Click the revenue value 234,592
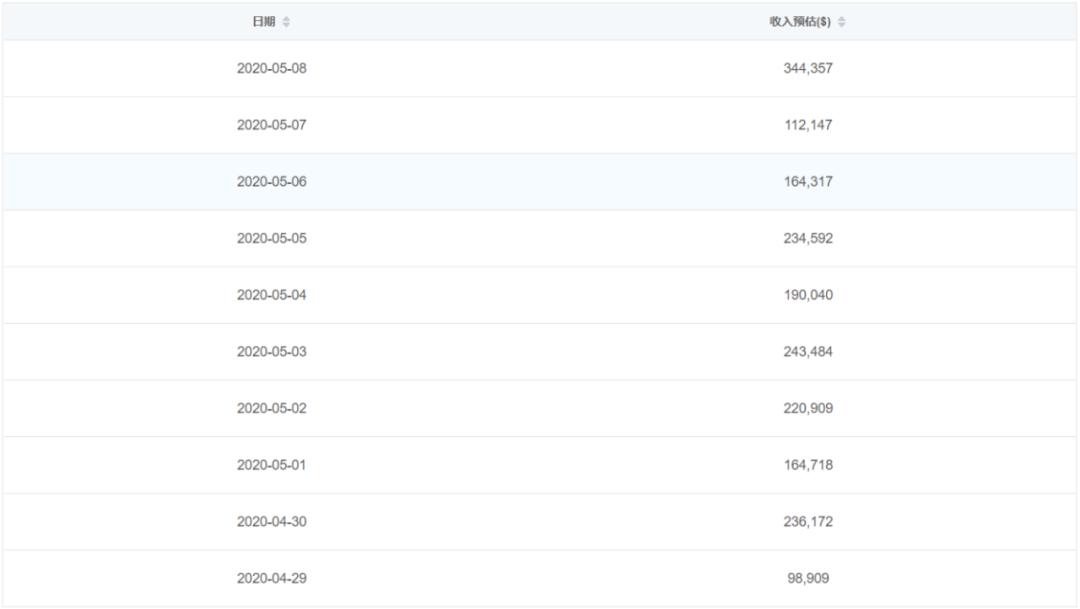This screenshot has height=609, width=1080. click(x=808, y=239)
